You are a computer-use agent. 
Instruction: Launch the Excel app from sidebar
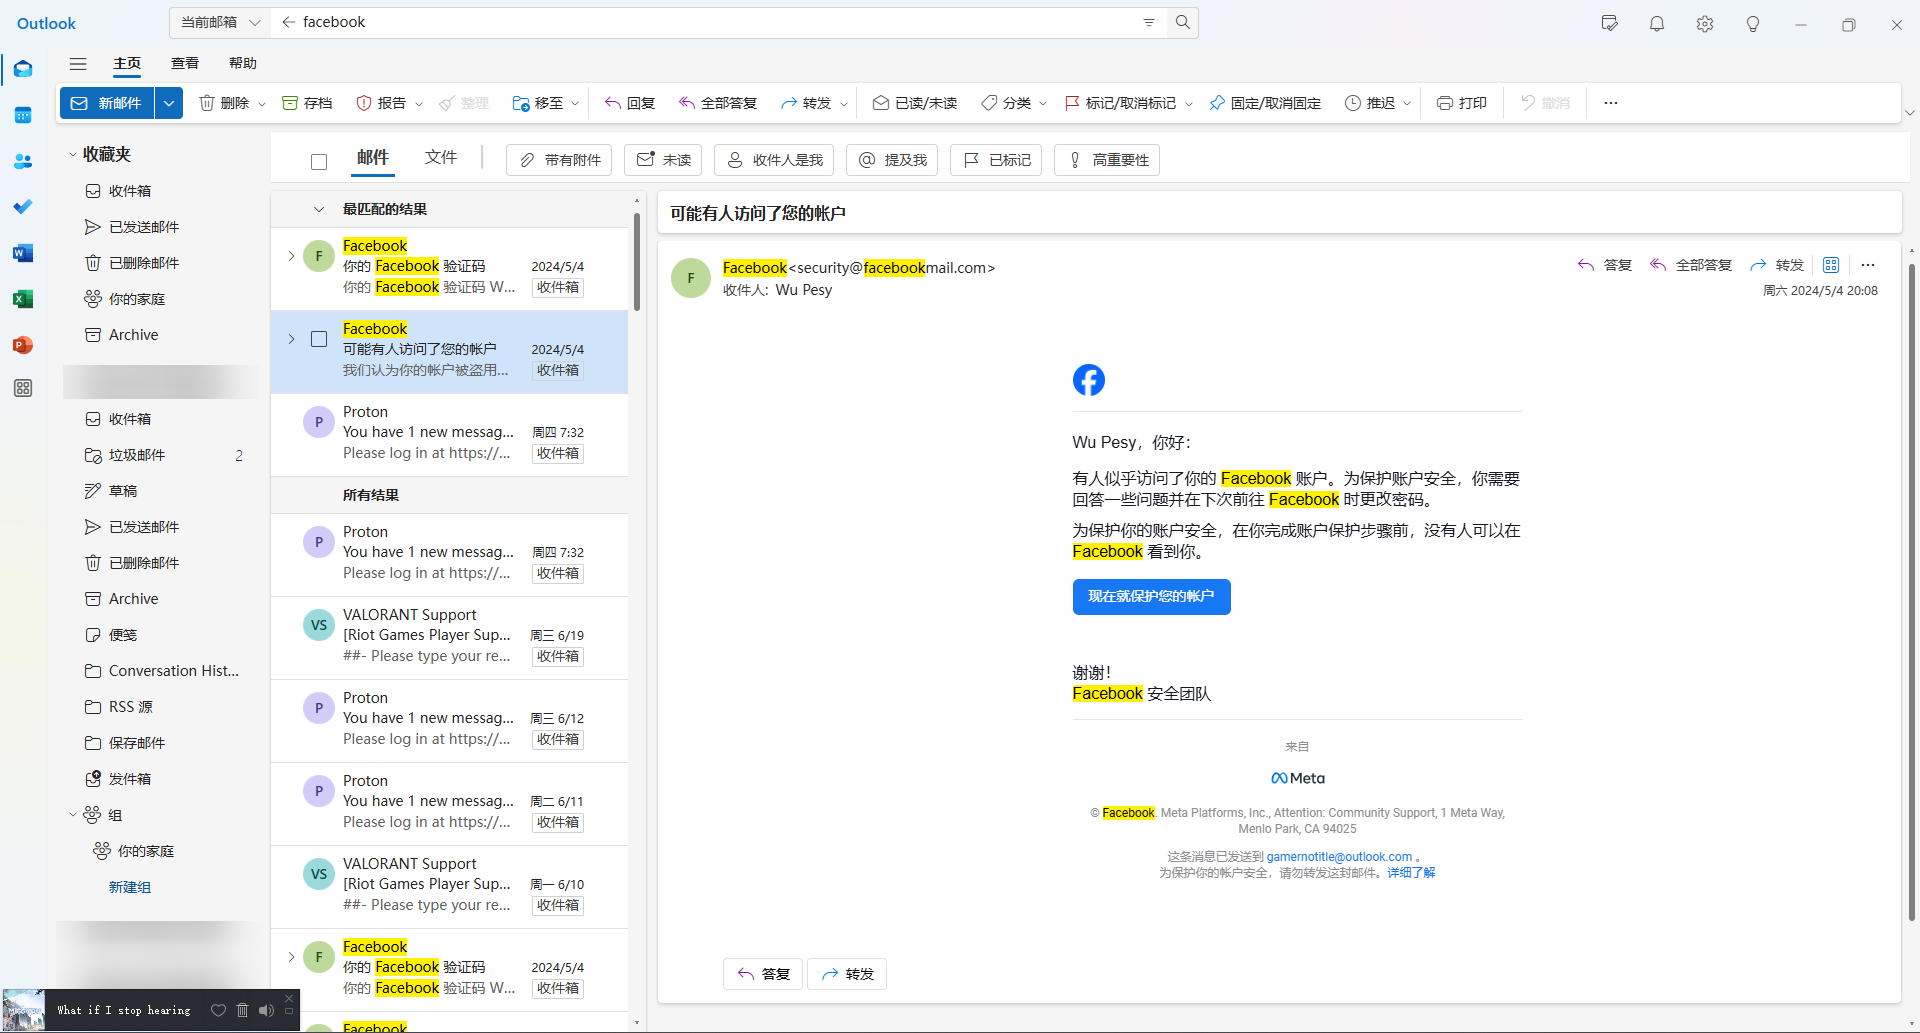coord(23,299)
